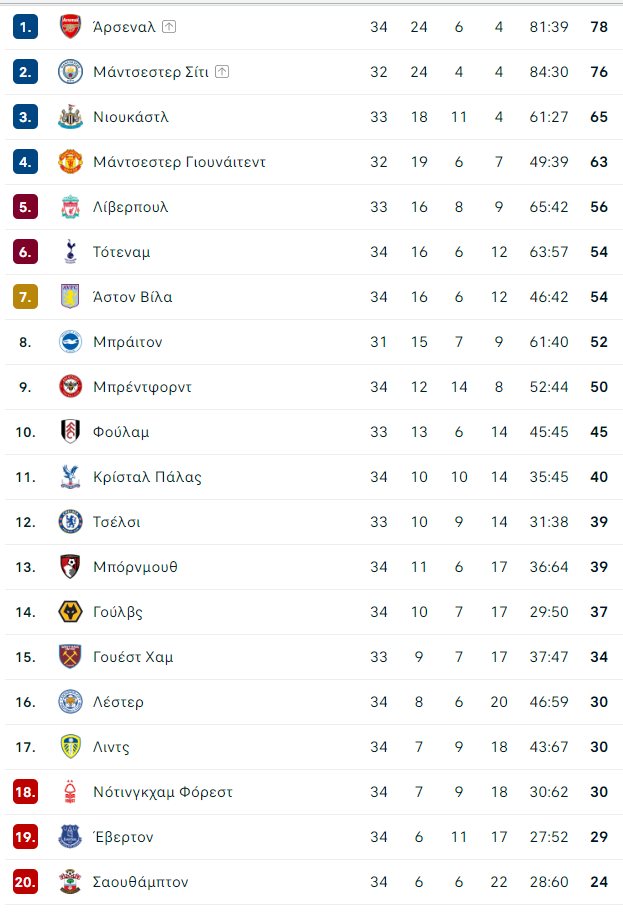Open the Μπρέντφορντ team link
The height and width of the screenshot is (912, 623).
click(142, 387)
